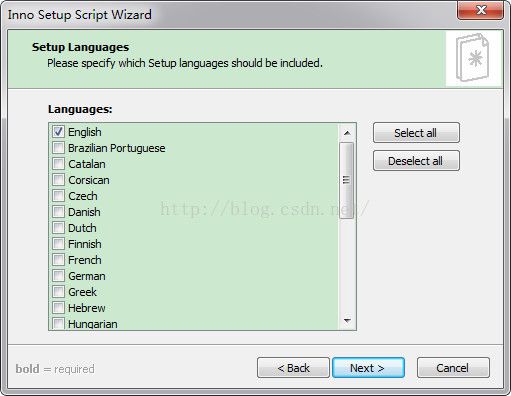Select the Dutch text label
Image resolution: width=511 pixels, height=396 pixels.
82,228
